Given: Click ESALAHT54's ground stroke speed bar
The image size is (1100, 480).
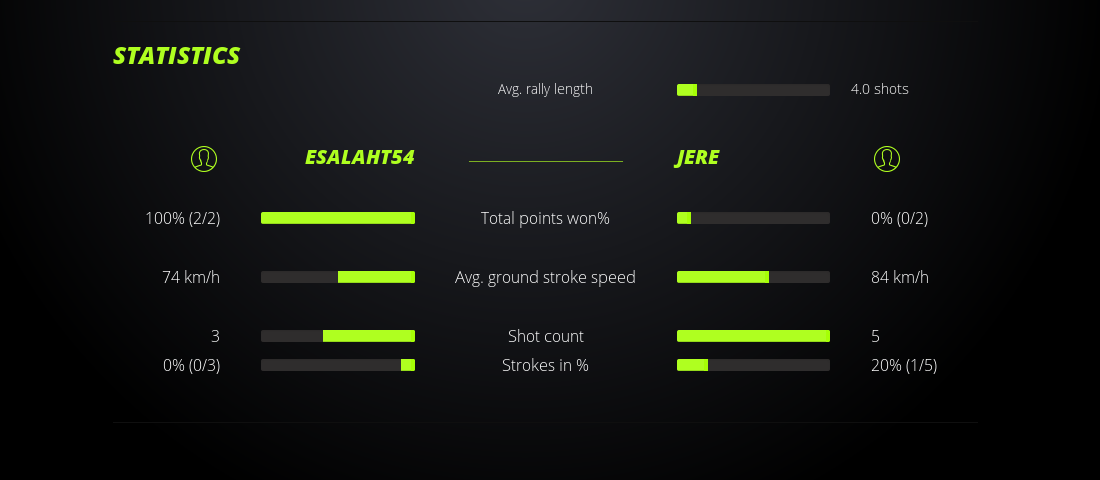Looking at the screenshot, I should [338, 277].
